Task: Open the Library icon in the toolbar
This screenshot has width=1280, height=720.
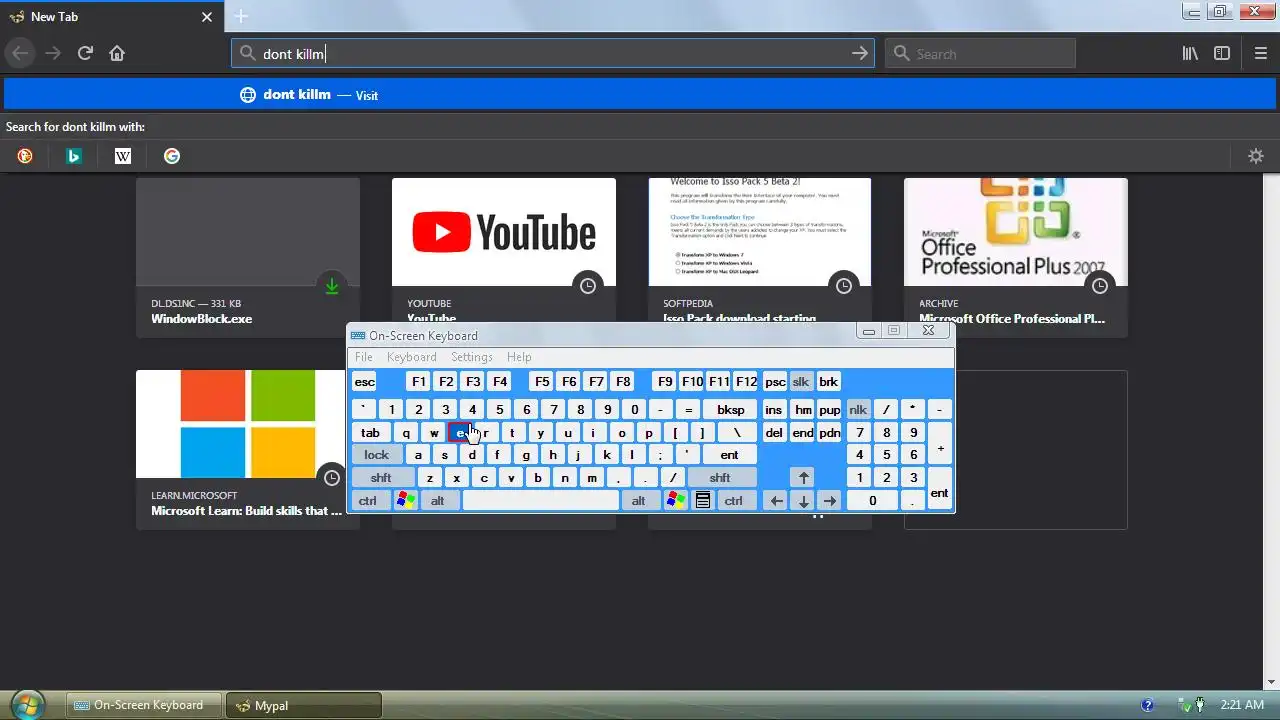Action: [1190, 53]
